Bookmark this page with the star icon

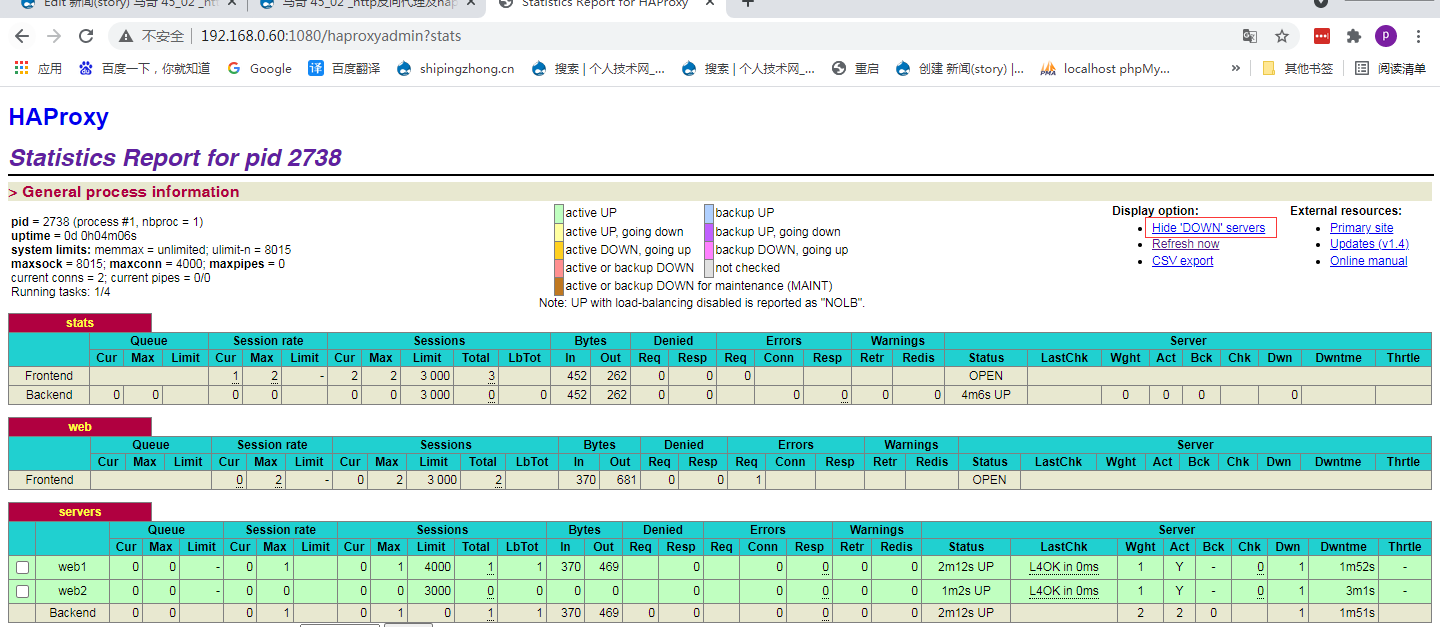[x=1282, y=36]
